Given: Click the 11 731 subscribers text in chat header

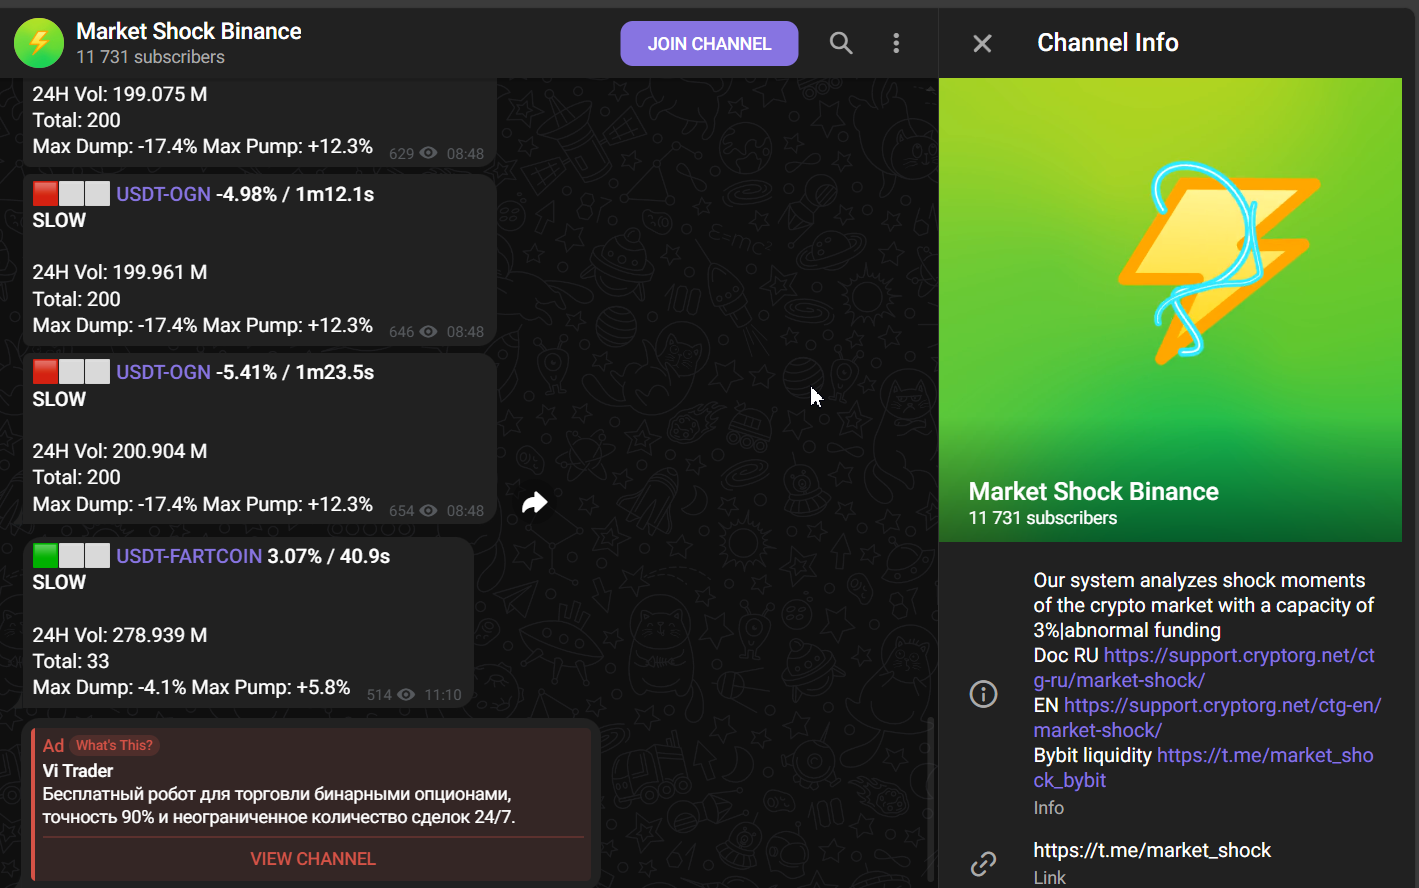Looking at the screenshot, I should point(151,57).
